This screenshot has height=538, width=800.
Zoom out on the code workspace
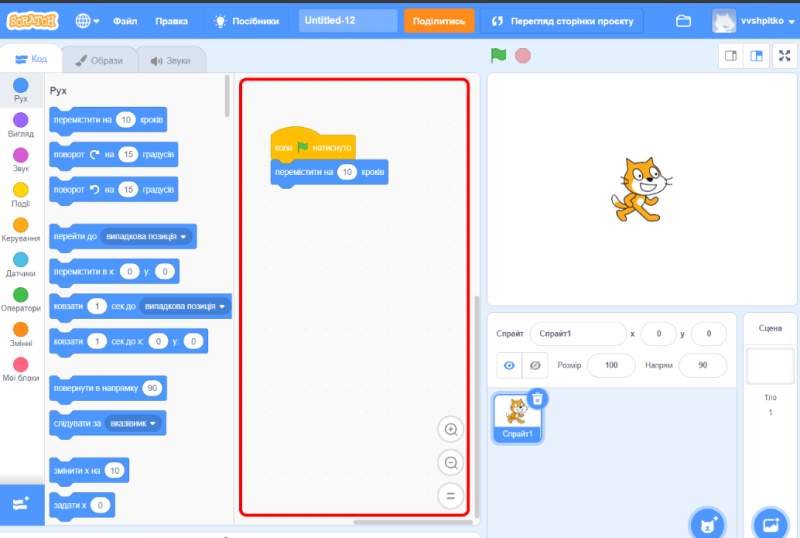click(451, 463)
